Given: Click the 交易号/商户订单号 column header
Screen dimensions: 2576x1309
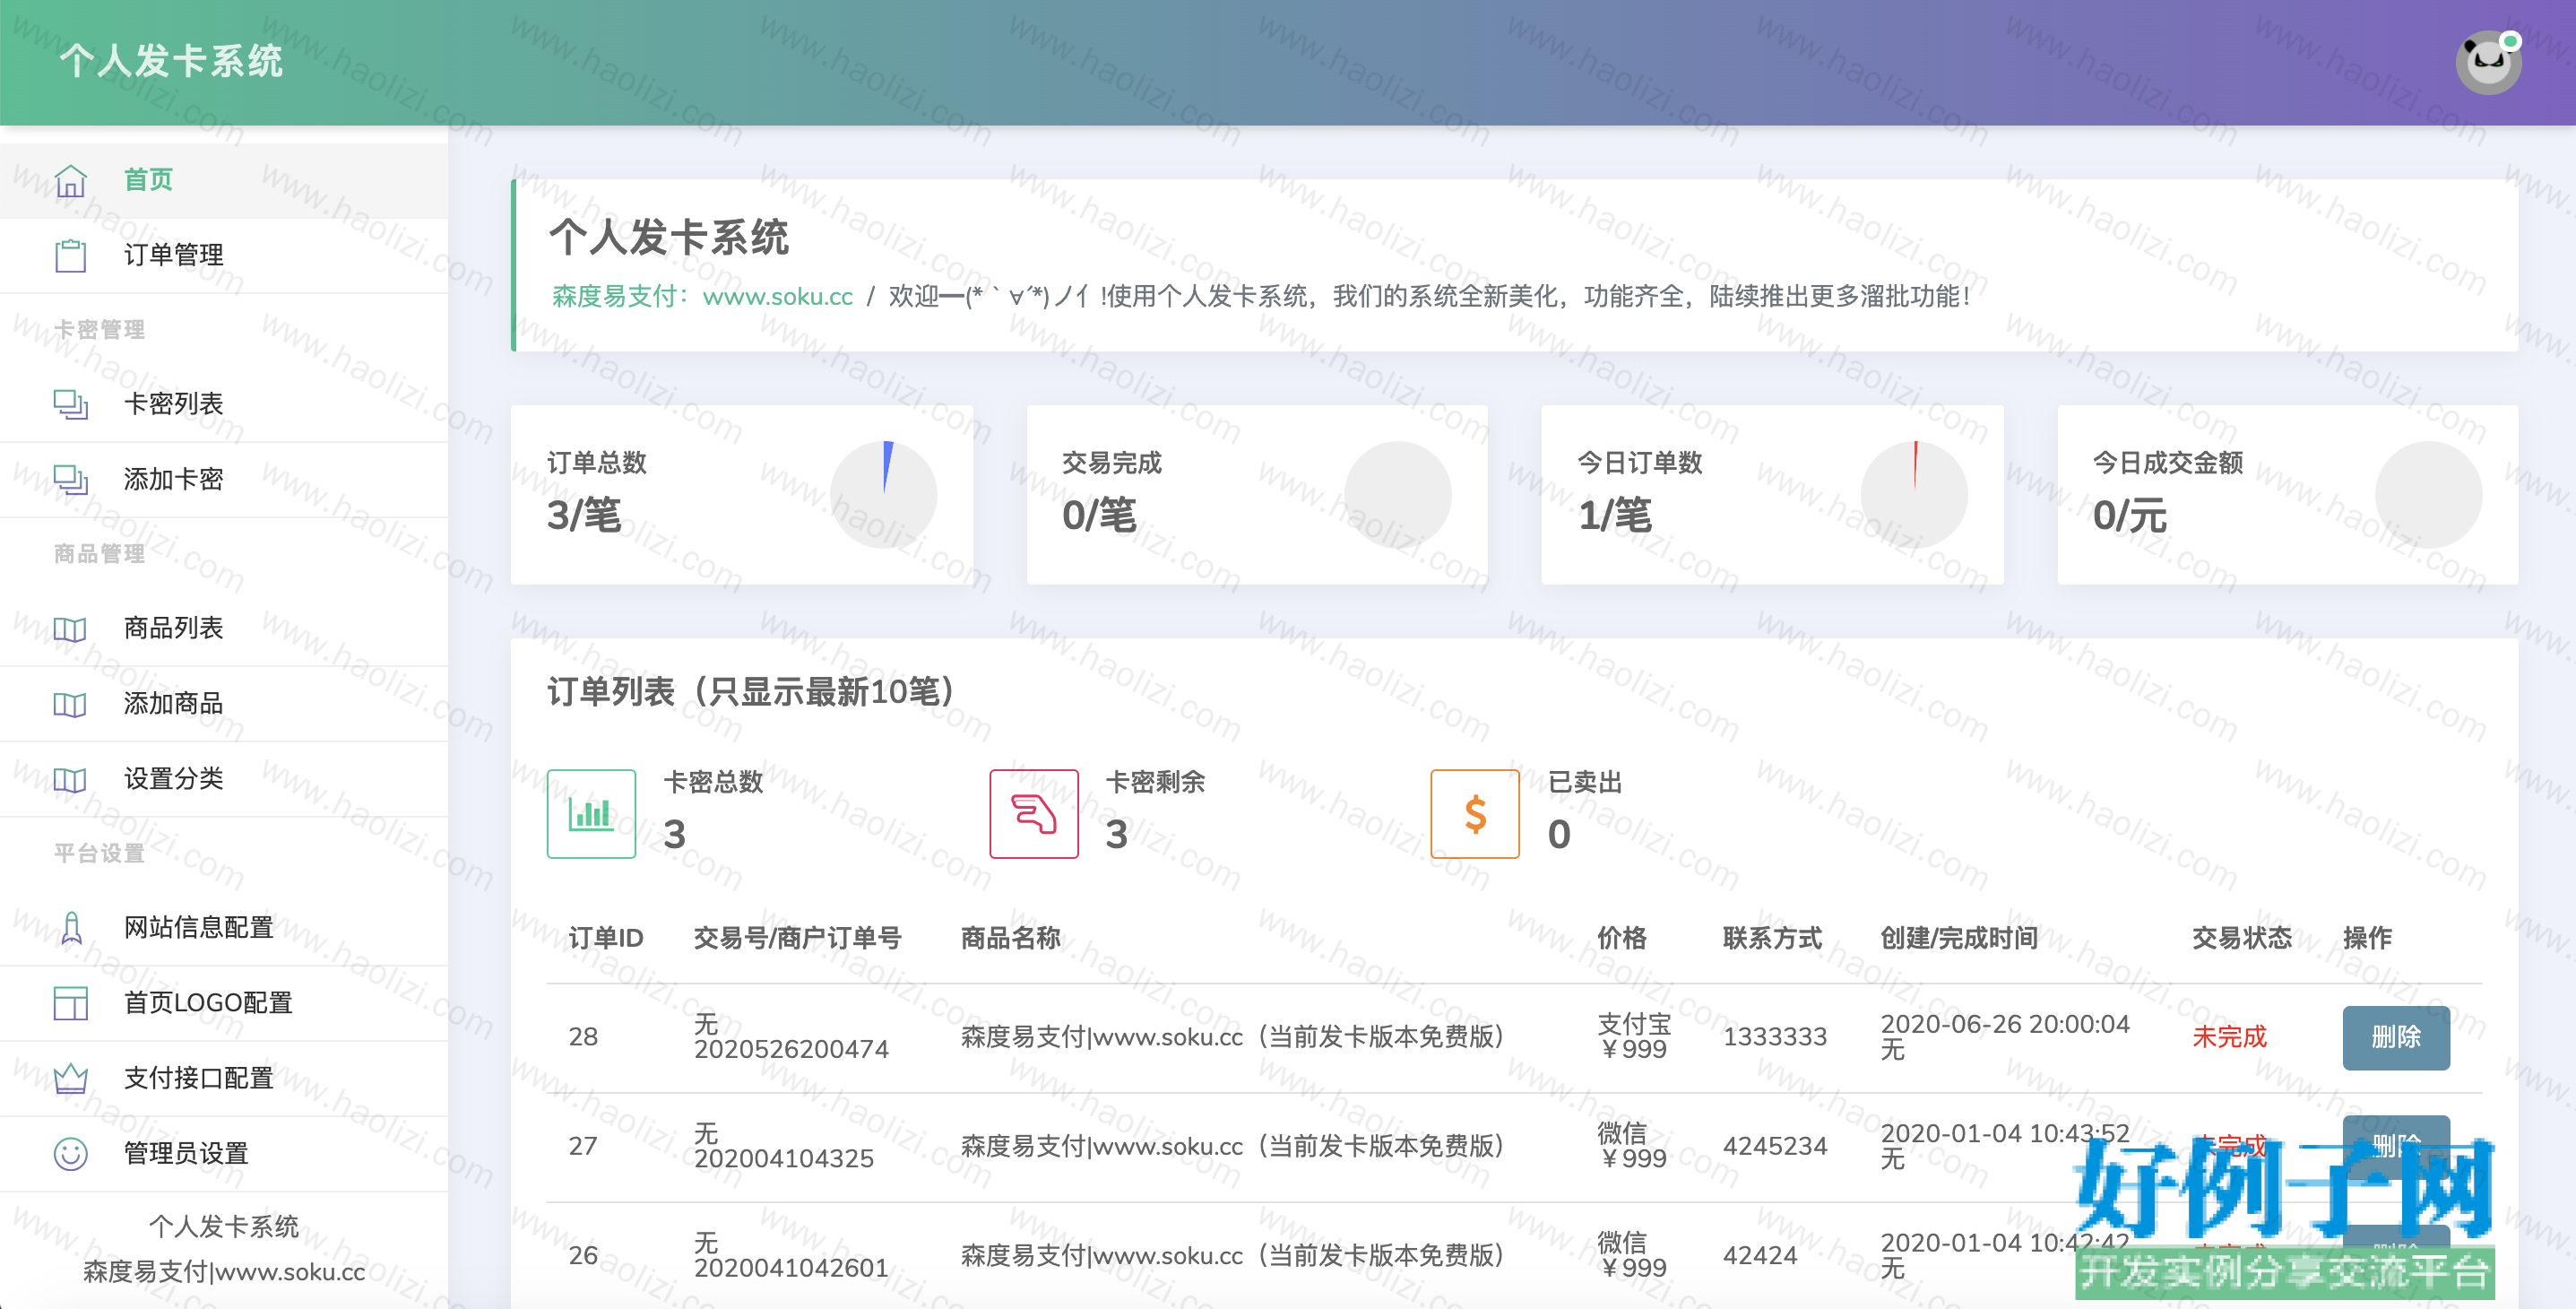Looking at the screenshot, I should coord(798,938).
